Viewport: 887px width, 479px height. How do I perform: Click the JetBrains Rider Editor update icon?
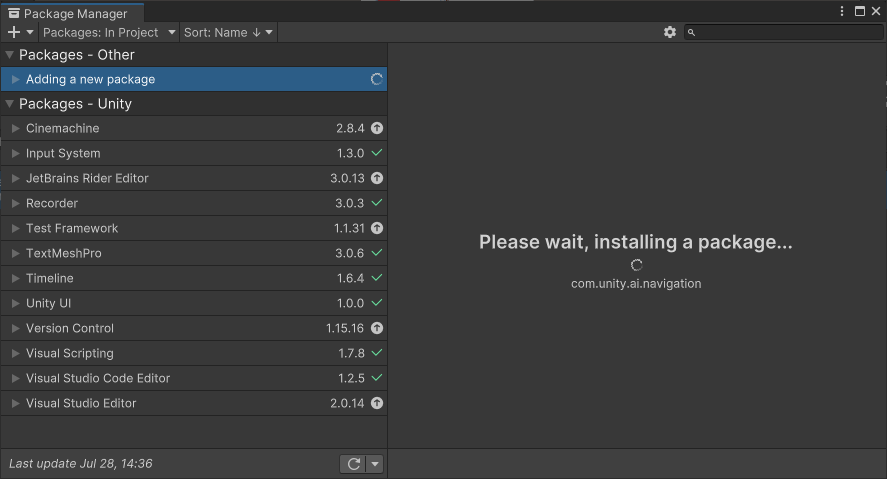click(x=377, y=178)
